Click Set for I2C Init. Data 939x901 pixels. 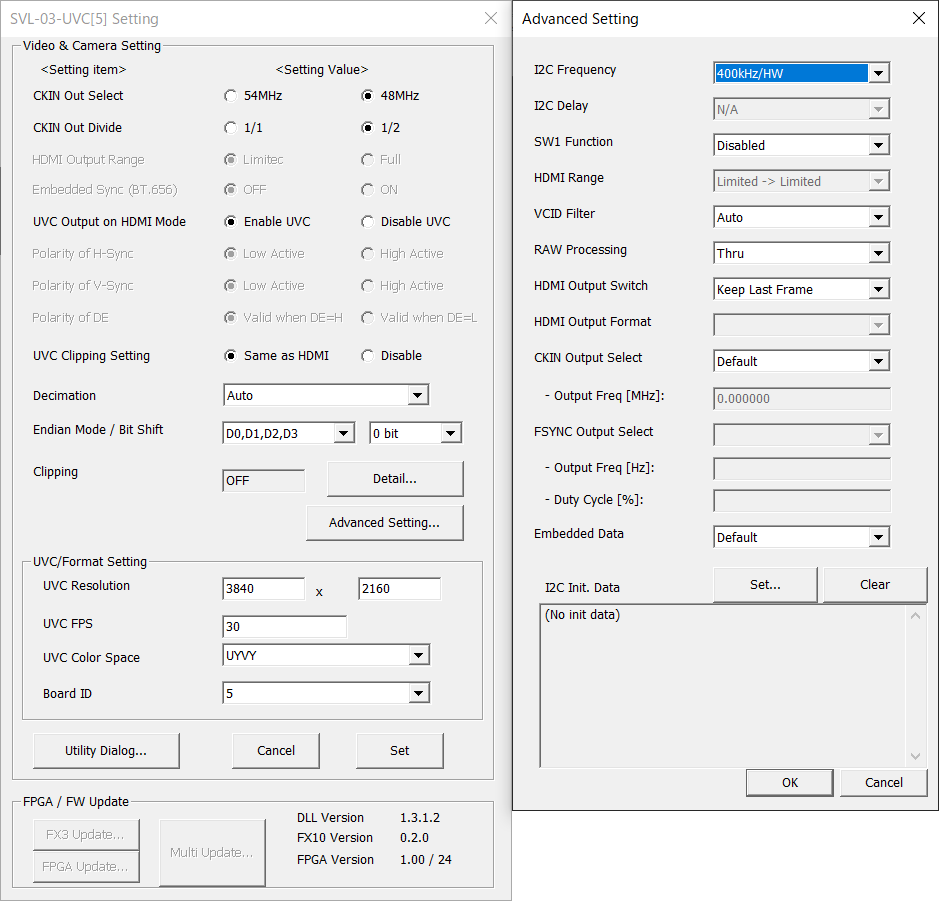[765, 585]
